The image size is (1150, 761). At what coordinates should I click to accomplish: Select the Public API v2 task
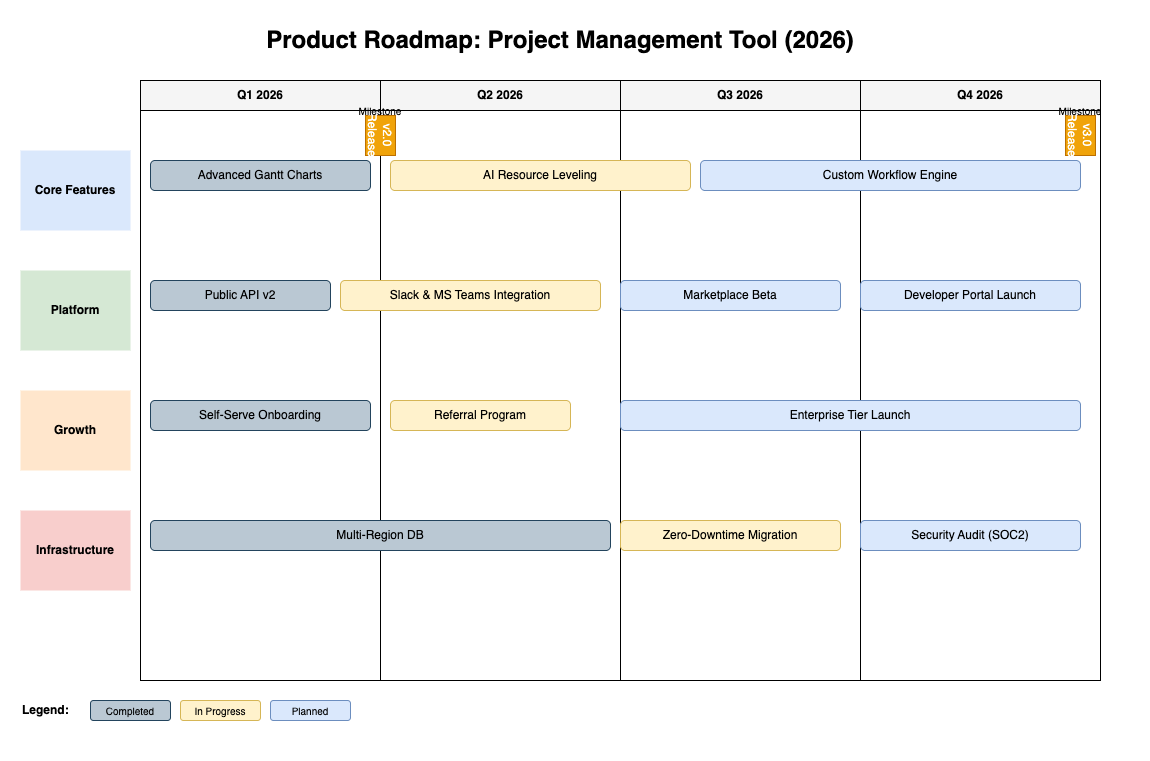tap(240, 295)
